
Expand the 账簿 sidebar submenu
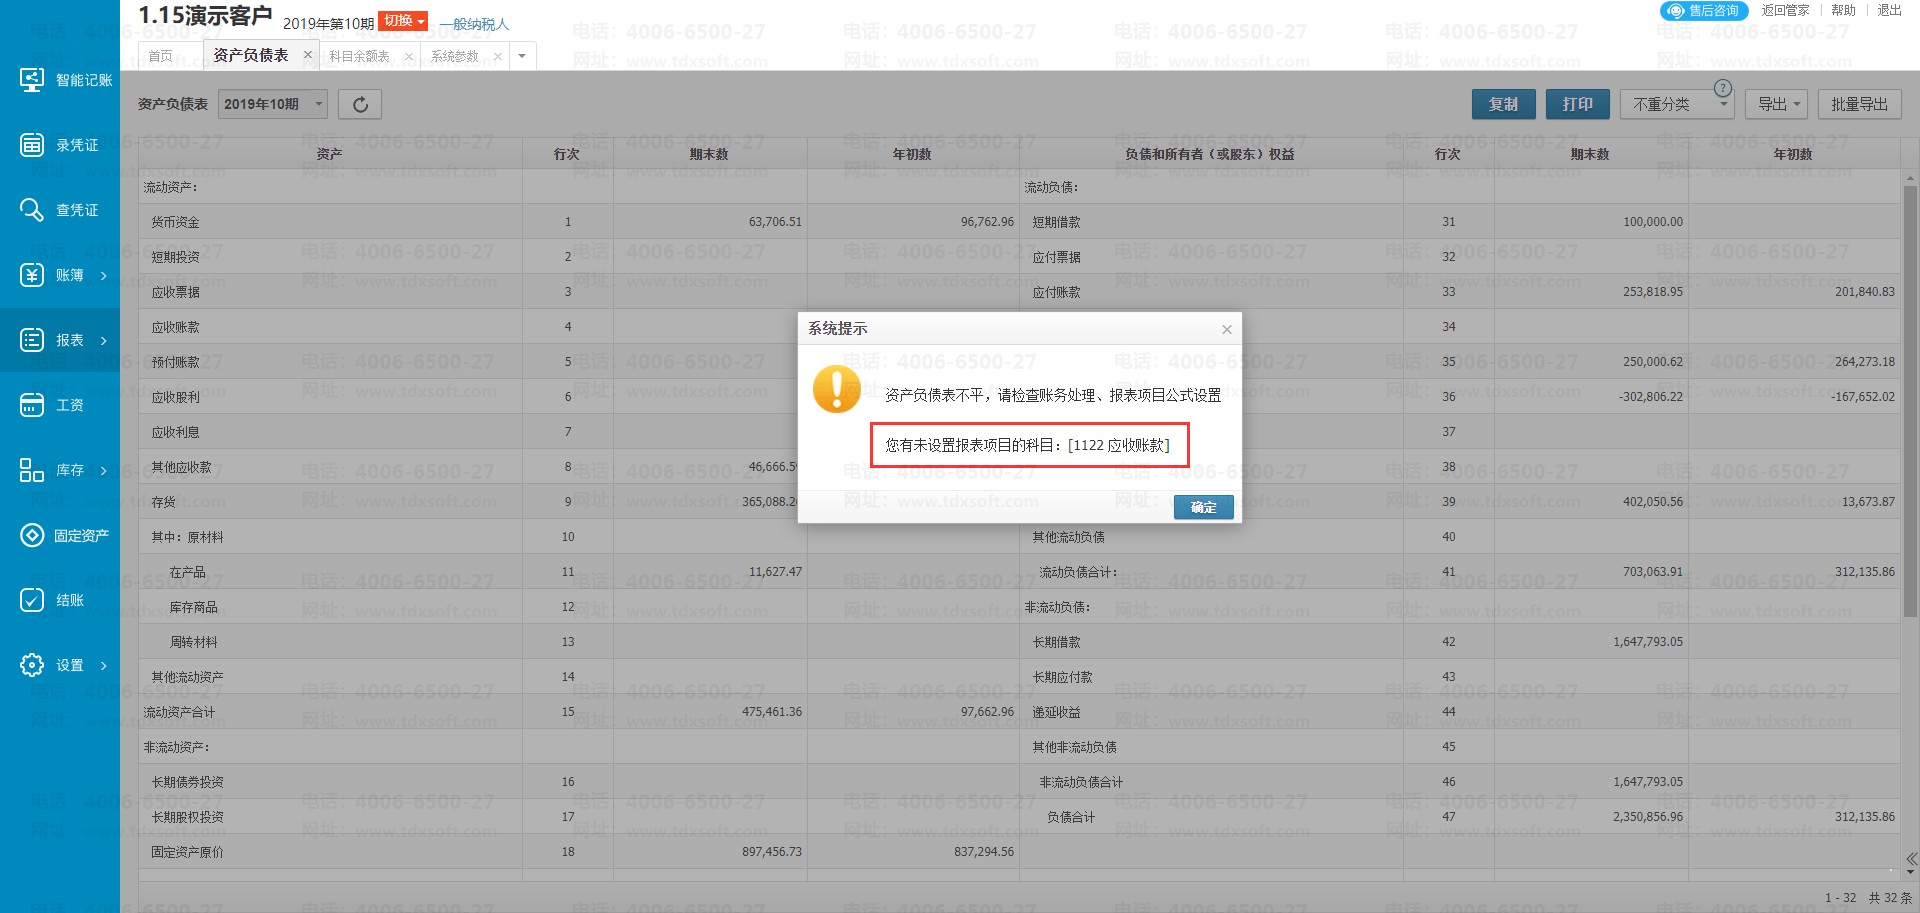click(x=103, y=276)
